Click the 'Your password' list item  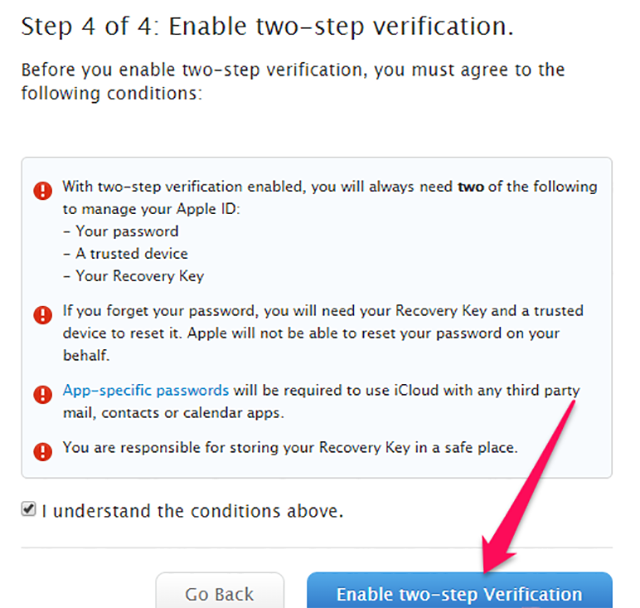click(121, 231)
